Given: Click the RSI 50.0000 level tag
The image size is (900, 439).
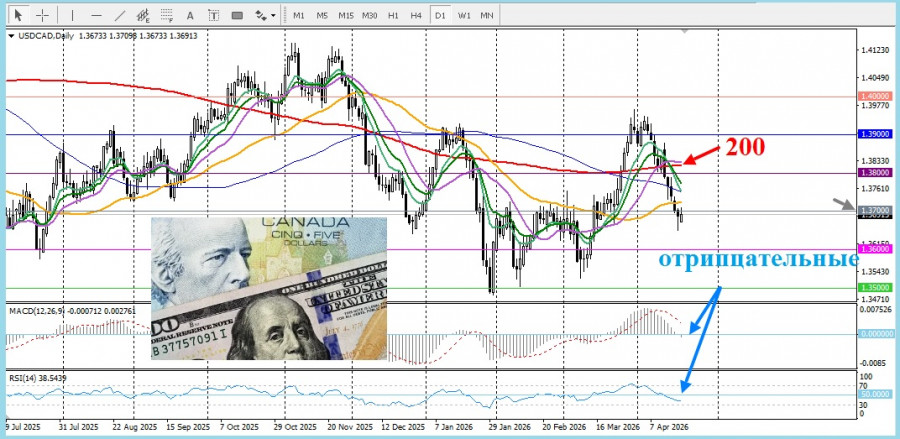Looking at the screenshot, I should [x=875, y=394].
